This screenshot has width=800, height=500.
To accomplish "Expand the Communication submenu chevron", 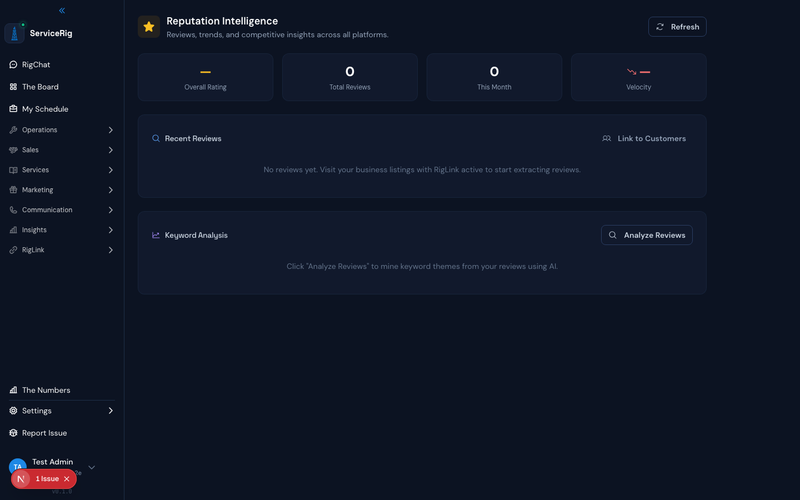I will pyautogui.click(x=110, y=210).
